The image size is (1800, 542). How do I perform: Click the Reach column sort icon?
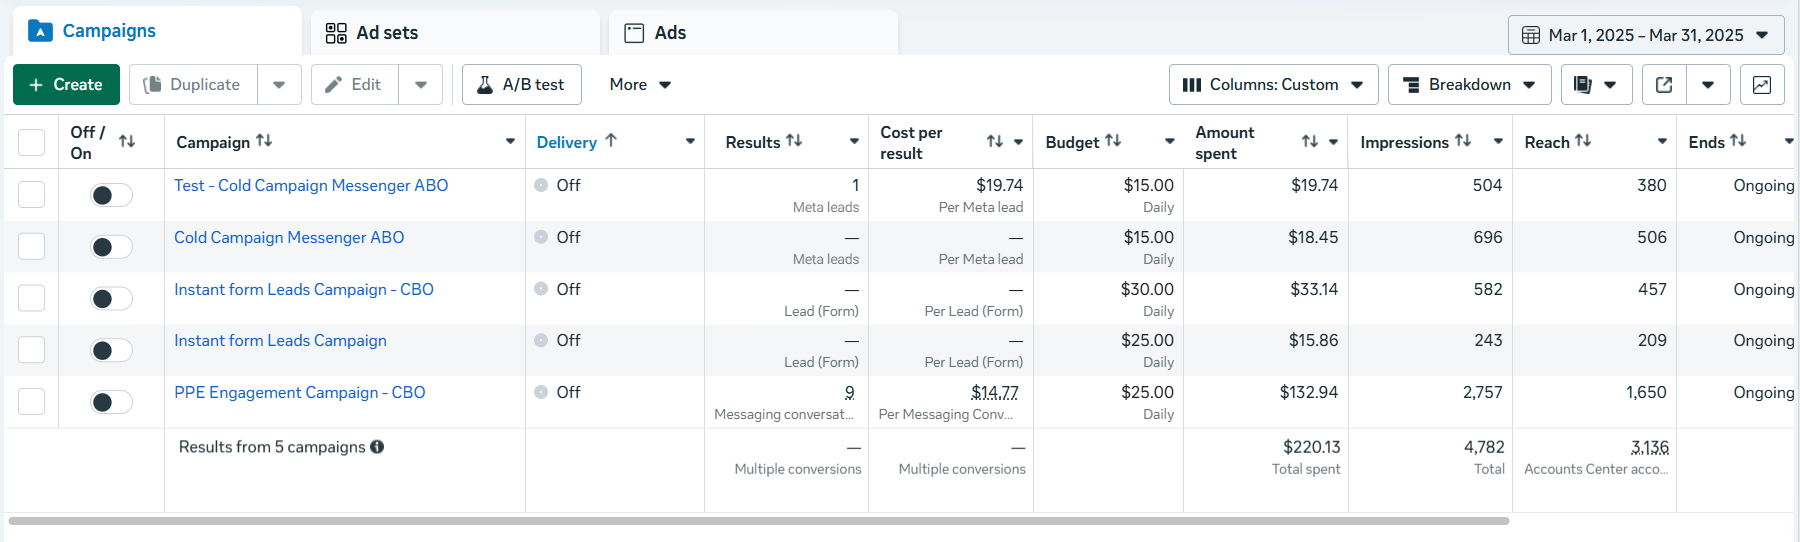tap(1583, 141)
